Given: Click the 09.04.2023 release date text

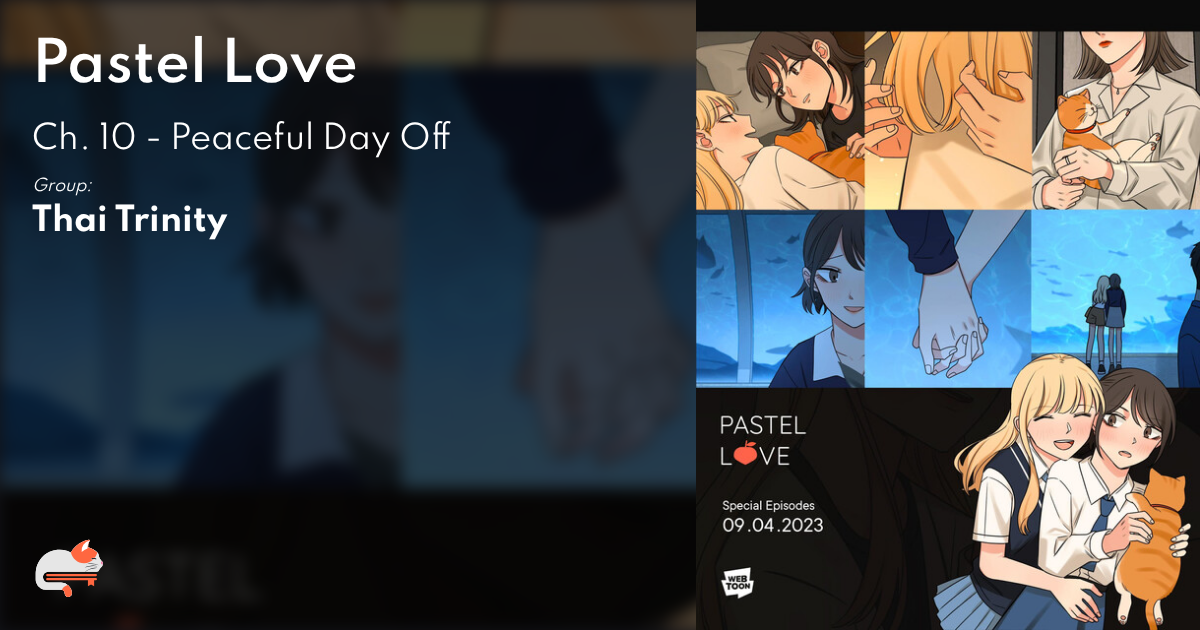Looking at the screenshot, I should pos(773,525).
